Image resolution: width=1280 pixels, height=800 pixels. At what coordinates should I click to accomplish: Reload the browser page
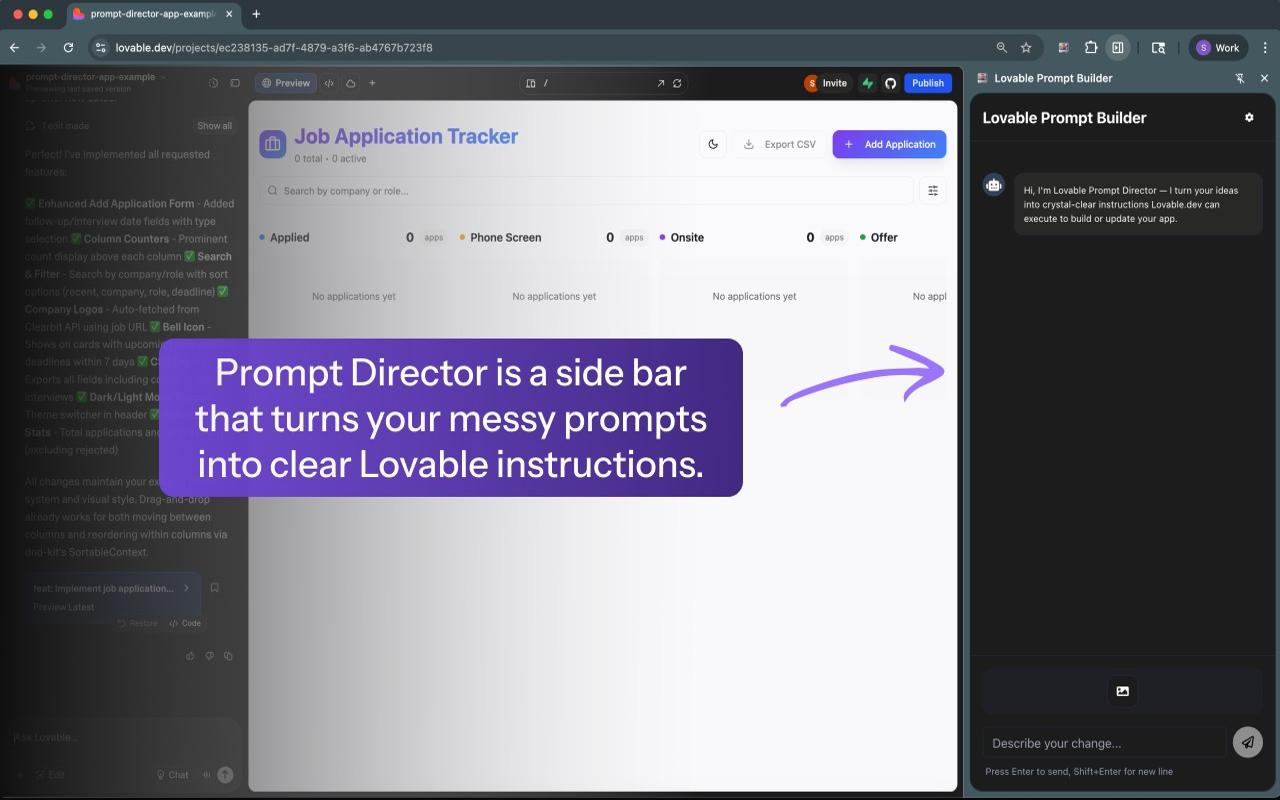click(x=68, y=47)
